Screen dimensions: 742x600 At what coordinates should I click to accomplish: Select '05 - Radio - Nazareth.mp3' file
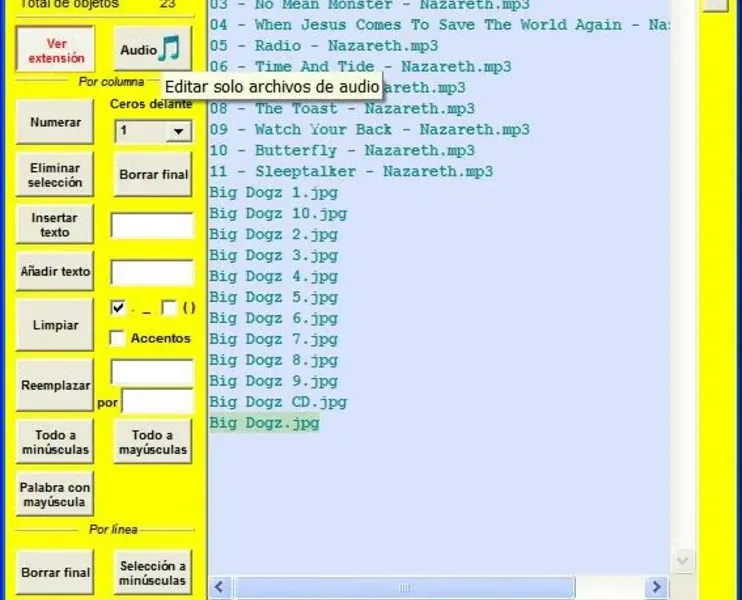pyautogui.click(x=324, y=46)
